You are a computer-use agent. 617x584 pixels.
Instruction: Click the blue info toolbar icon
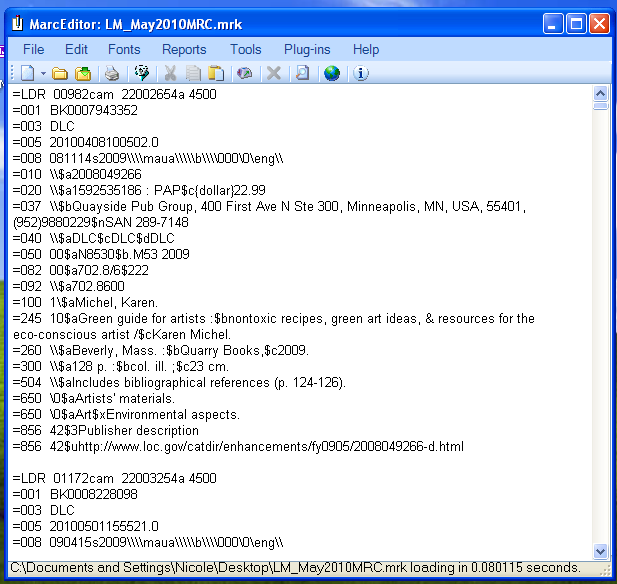(361, 73)
